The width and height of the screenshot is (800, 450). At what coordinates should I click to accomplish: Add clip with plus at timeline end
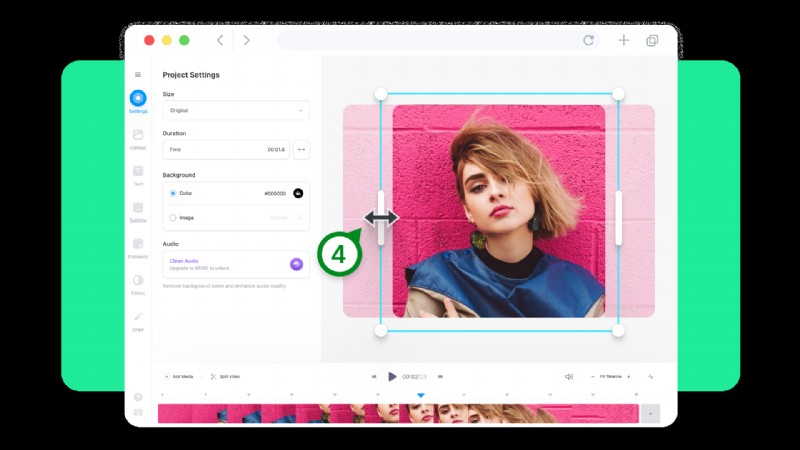click(651, 414)
